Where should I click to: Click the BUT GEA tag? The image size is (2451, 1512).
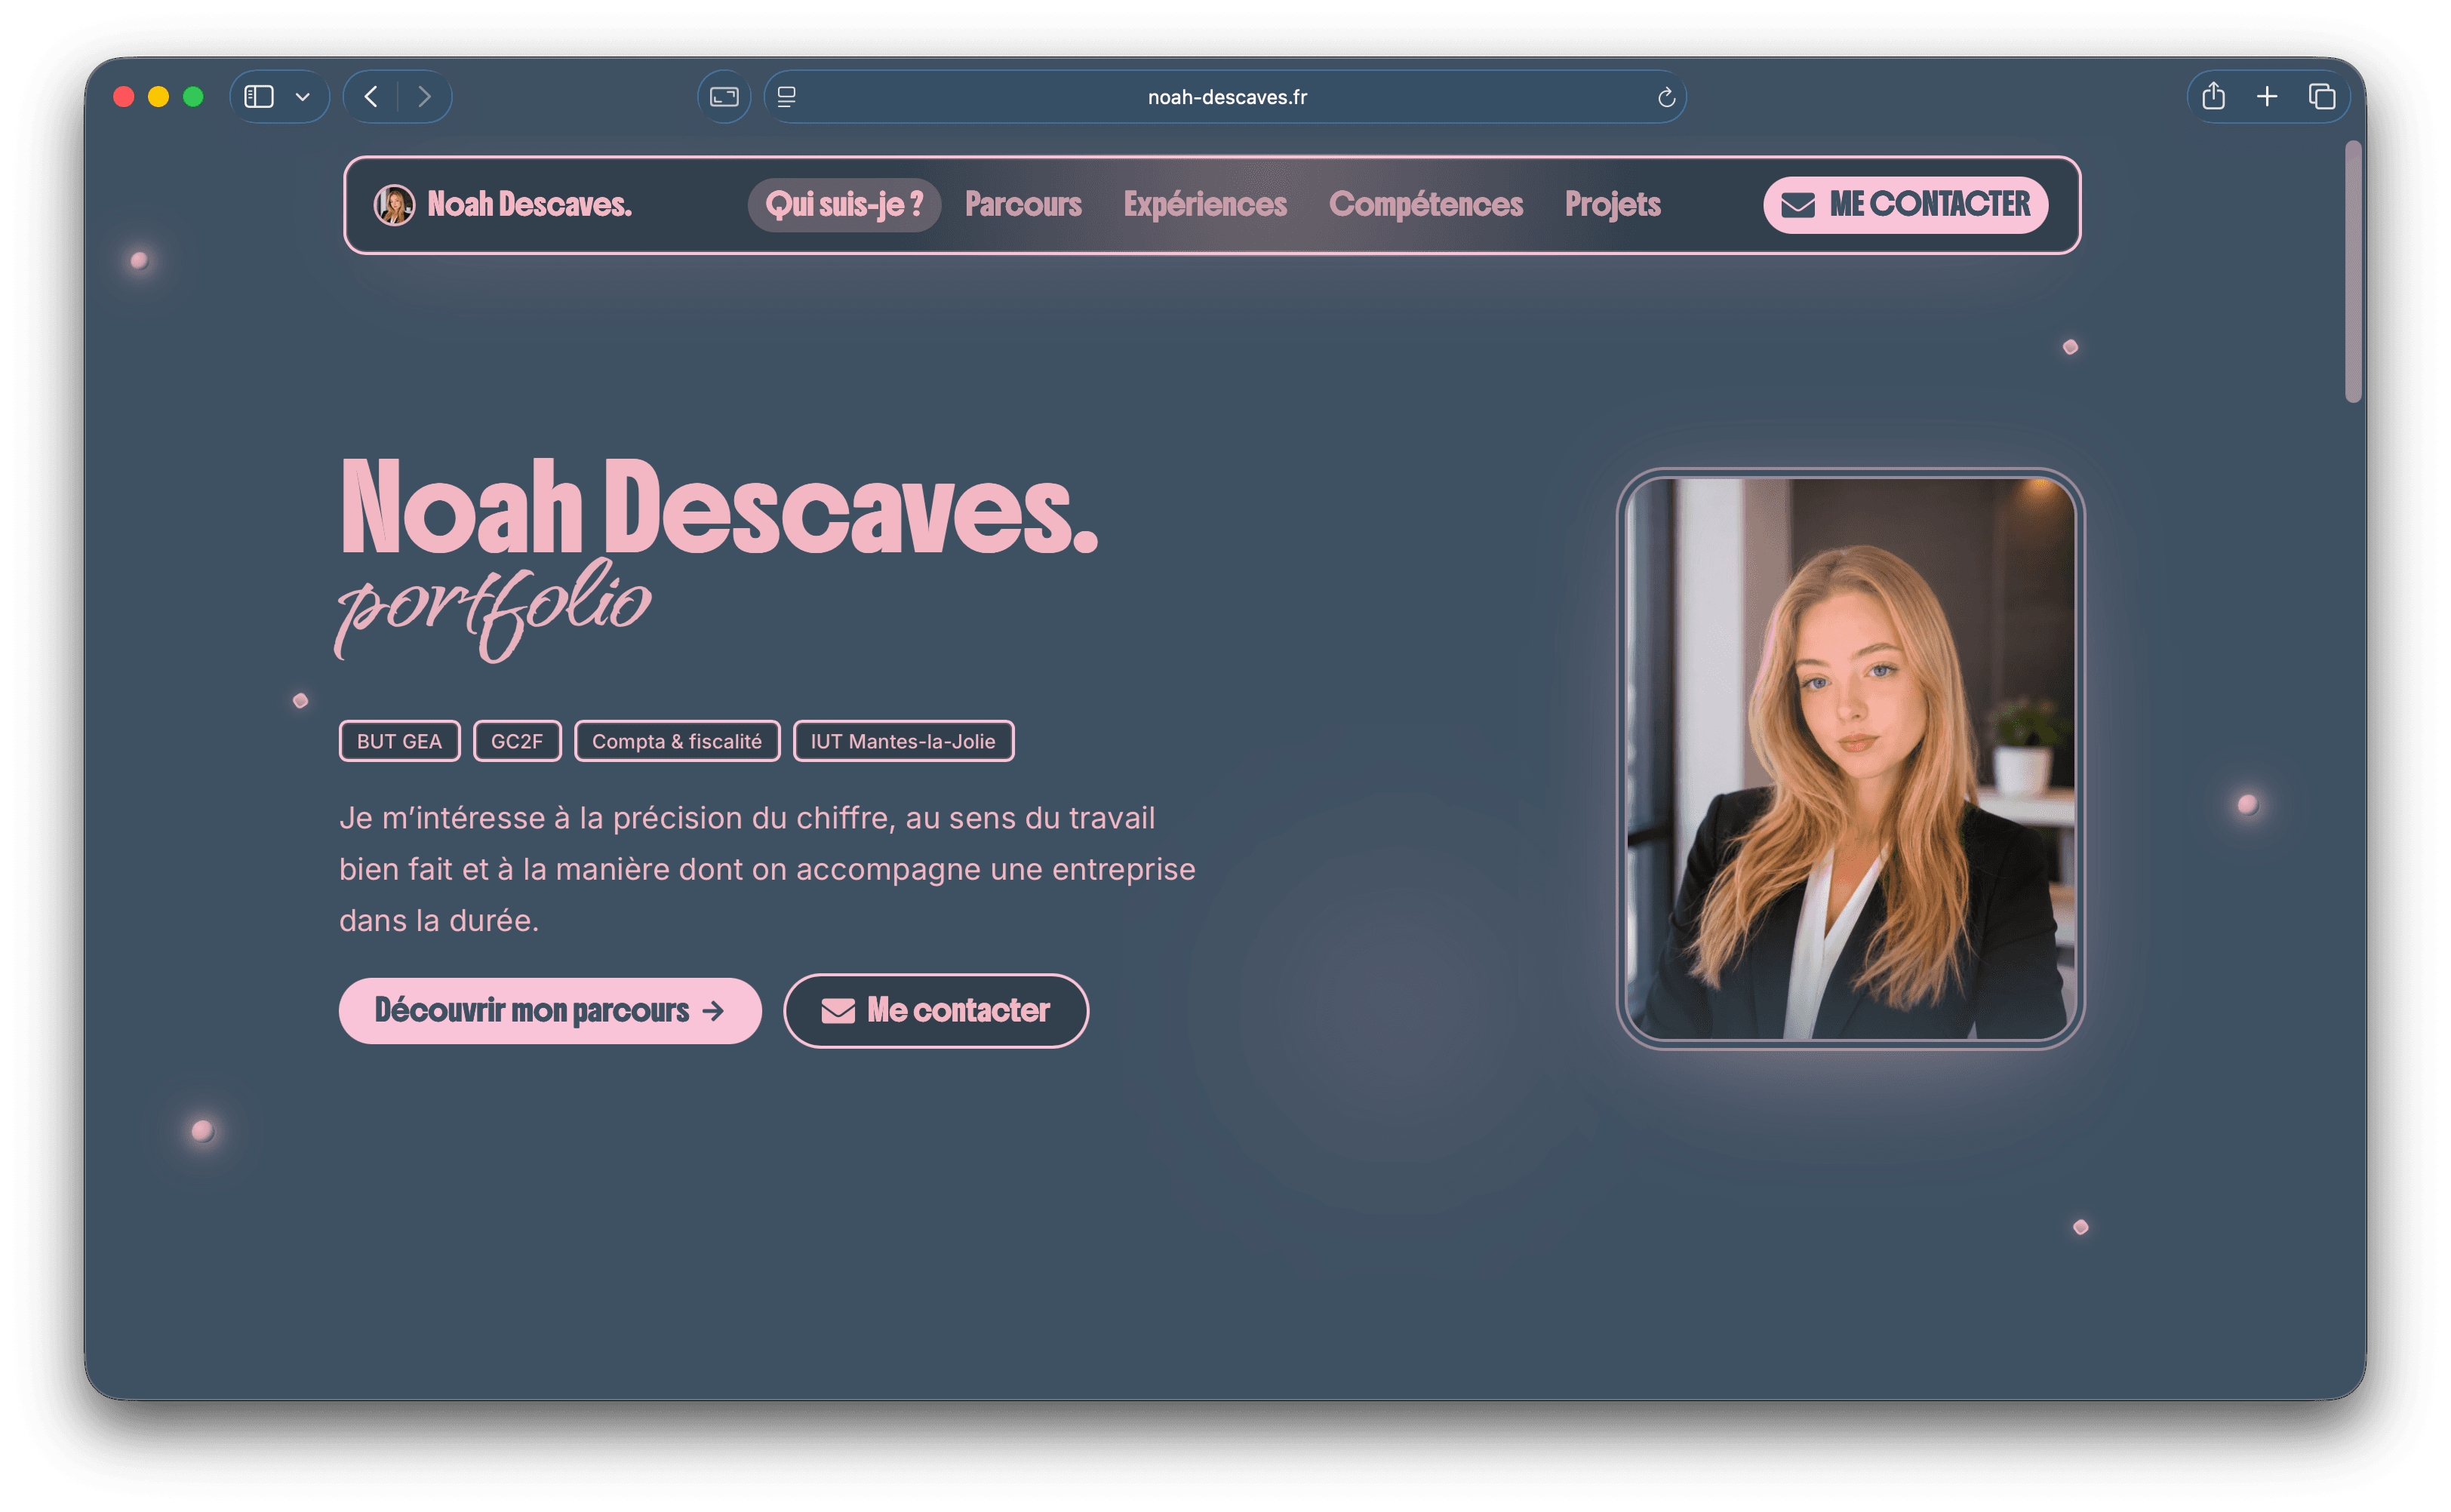[x=399, y=741]
